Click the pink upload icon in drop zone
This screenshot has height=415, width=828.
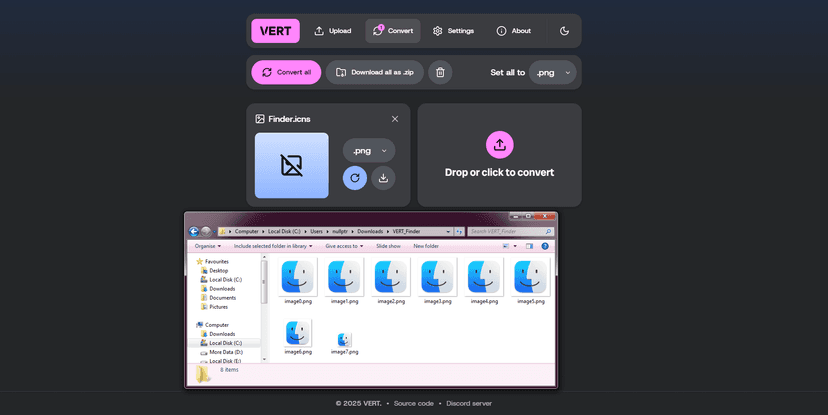(x=499, y=145)
